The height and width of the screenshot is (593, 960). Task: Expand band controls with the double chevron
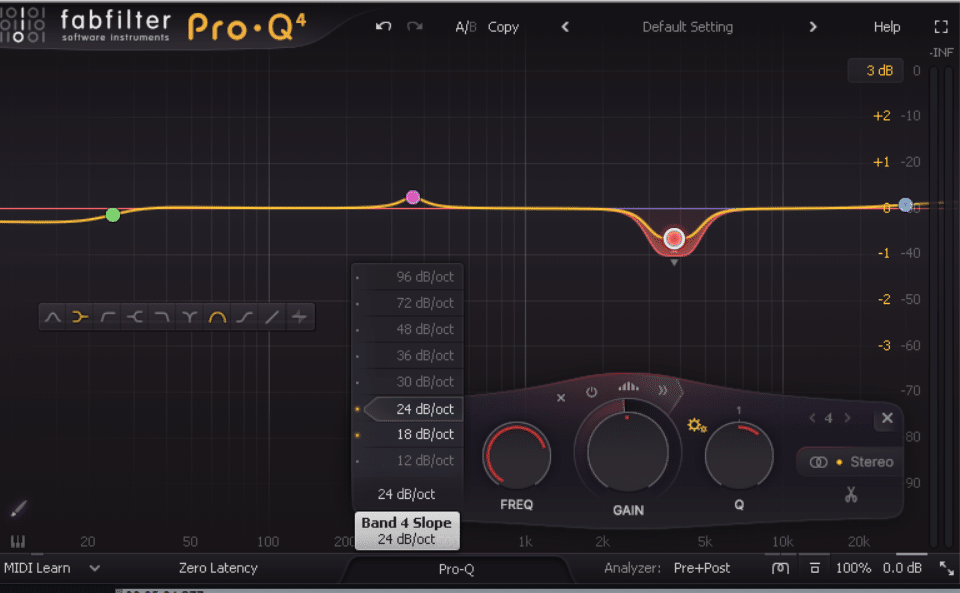[662, 392]
